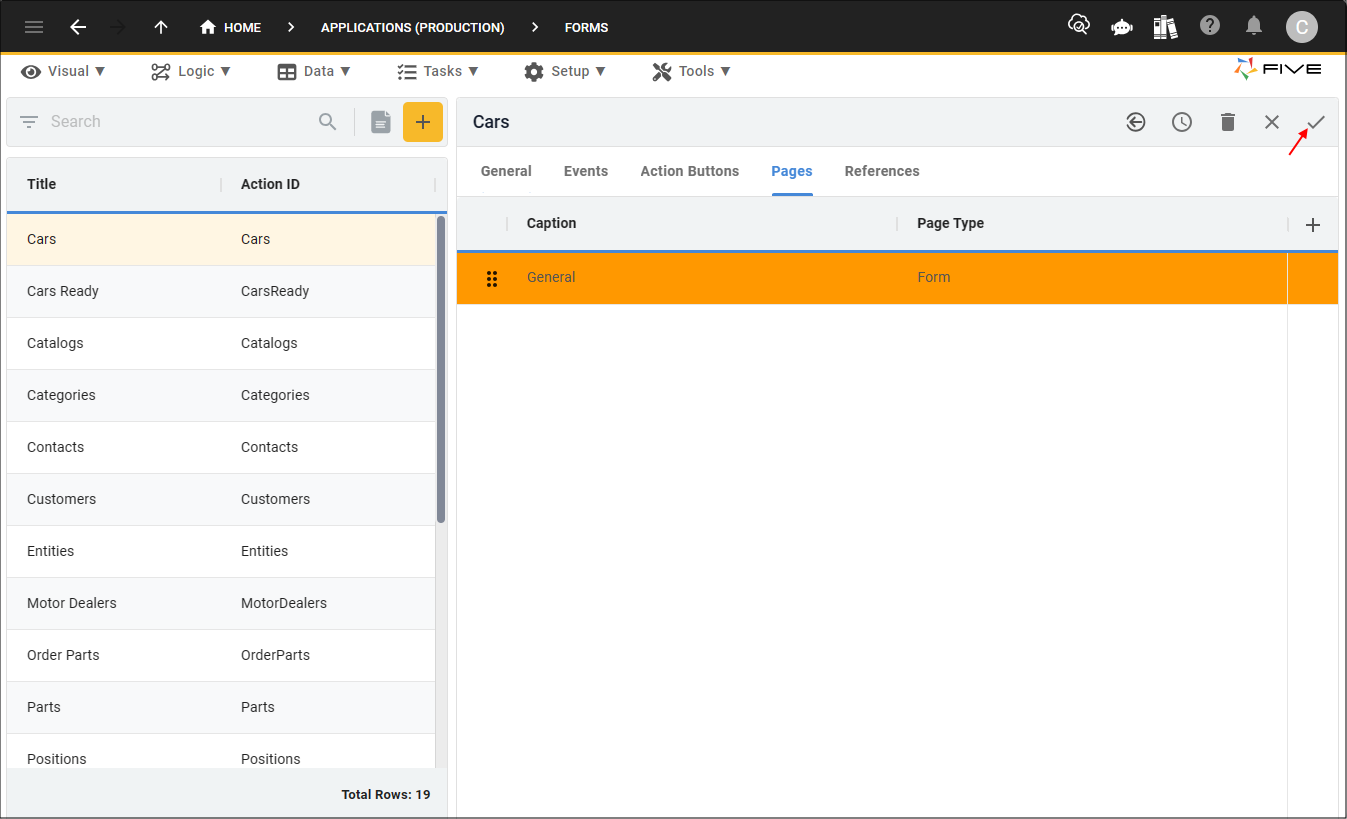Switch to the General tab

506,171
